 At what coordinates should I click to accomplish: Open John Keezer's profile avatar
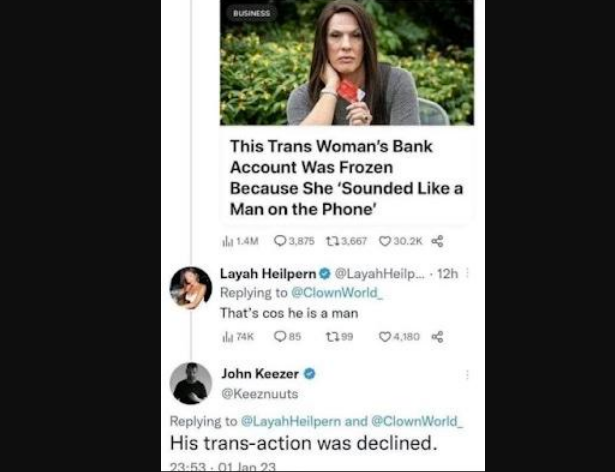click(x=190, y=383)
